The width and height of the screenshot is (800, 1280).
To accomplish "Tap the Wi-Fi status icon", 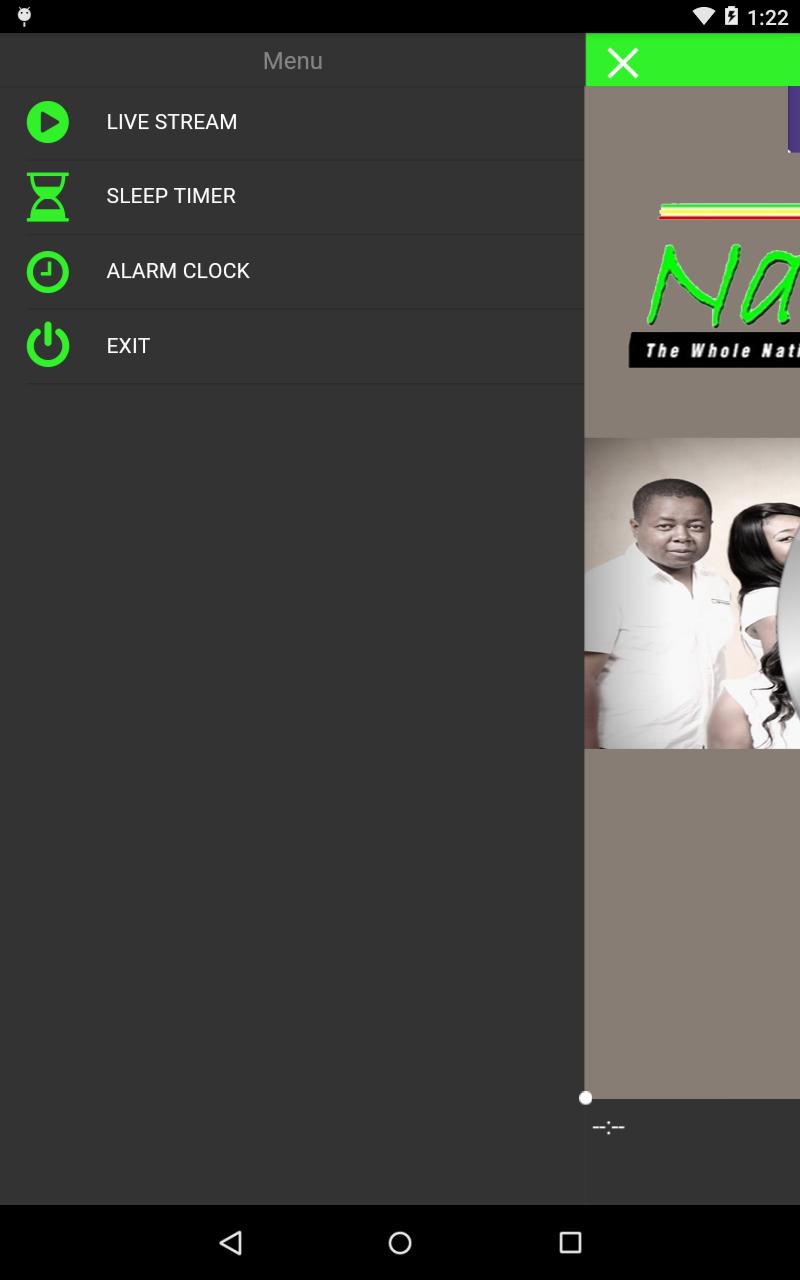I will tap(704, 16).
